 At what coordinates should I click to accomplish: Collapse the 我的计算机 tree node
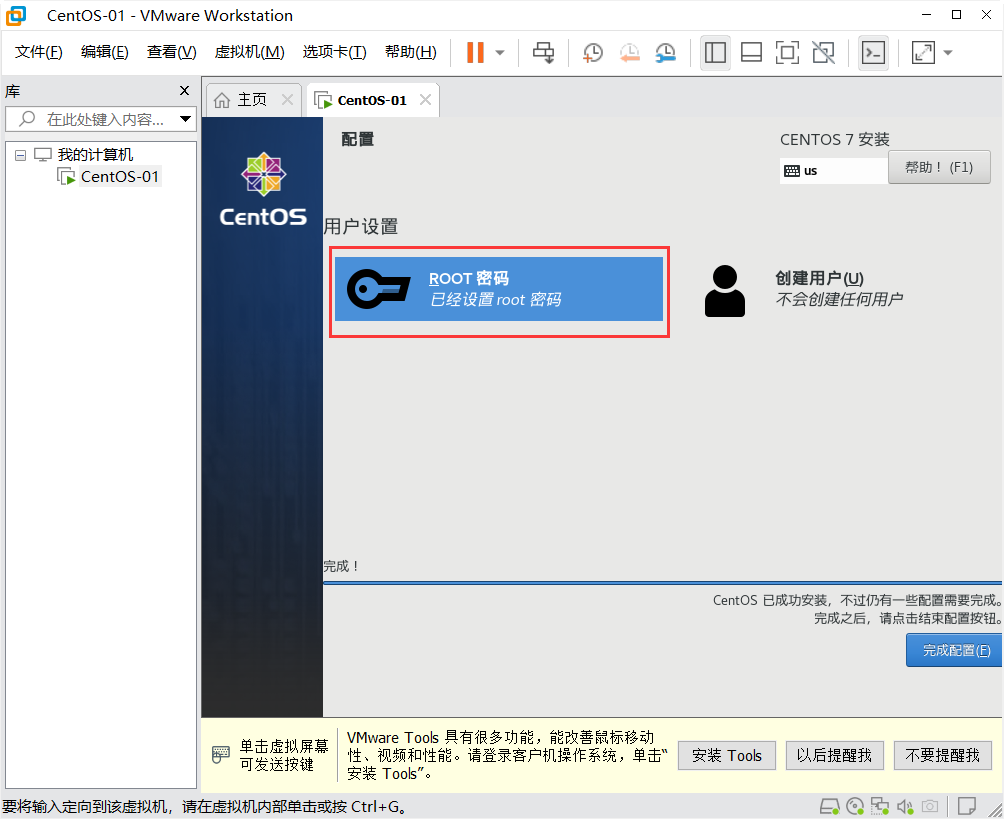coord(20,154)
